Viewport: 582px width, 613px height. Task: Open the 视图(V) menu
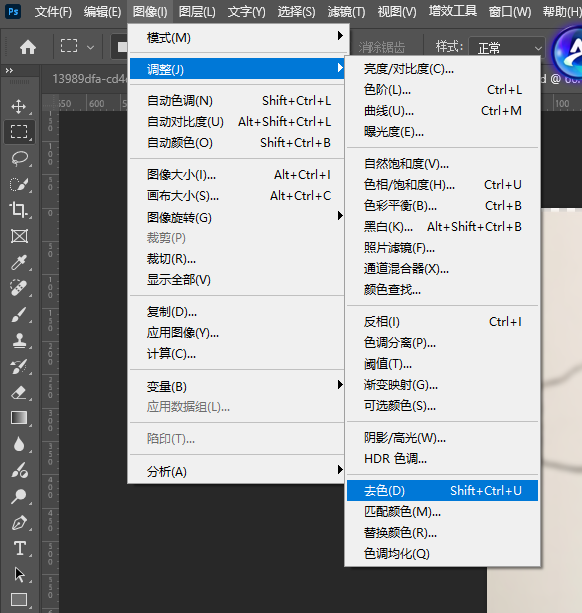pos(397,12)
